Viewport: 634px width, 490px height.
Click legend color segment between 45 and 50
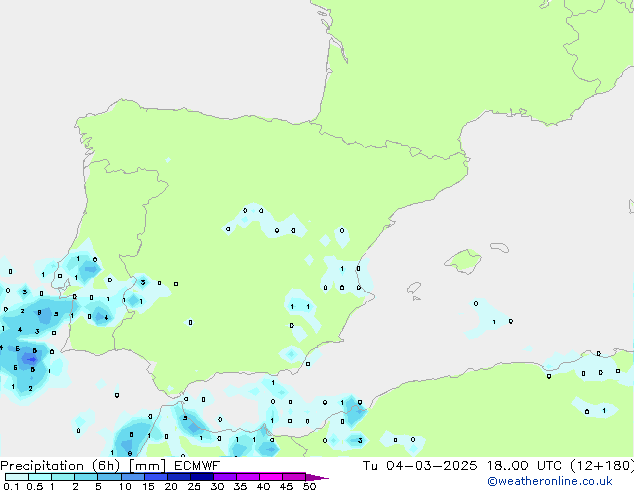pyautogui.click(x=297, y=477)
